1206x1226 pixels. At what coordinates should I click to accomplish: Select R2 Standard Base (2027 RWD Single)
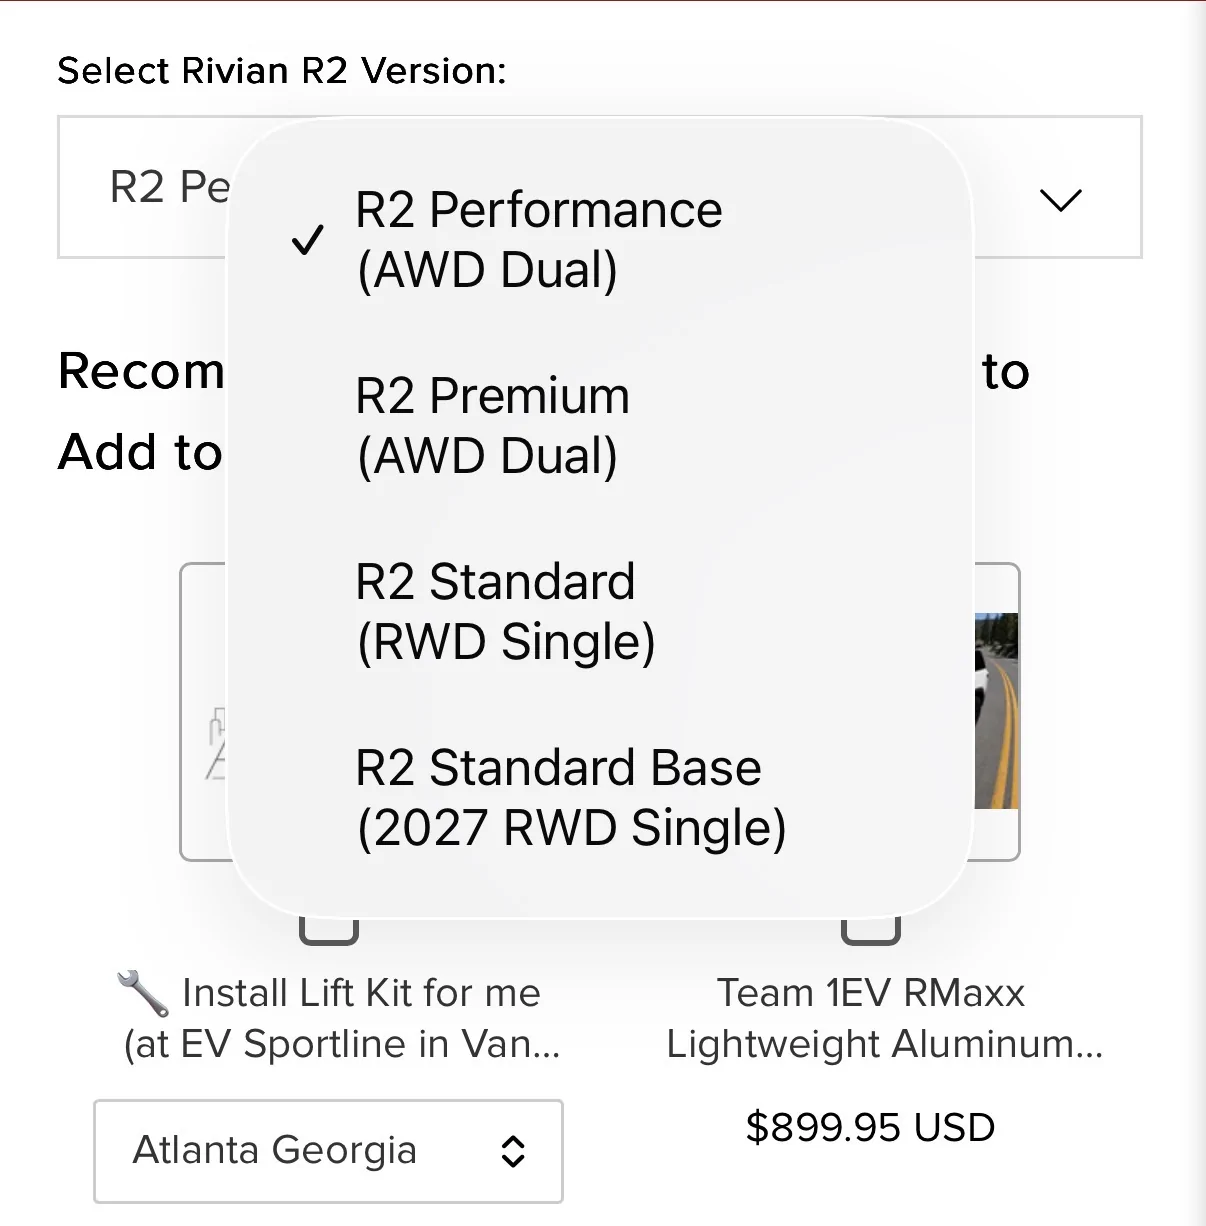tap(600, 798)
